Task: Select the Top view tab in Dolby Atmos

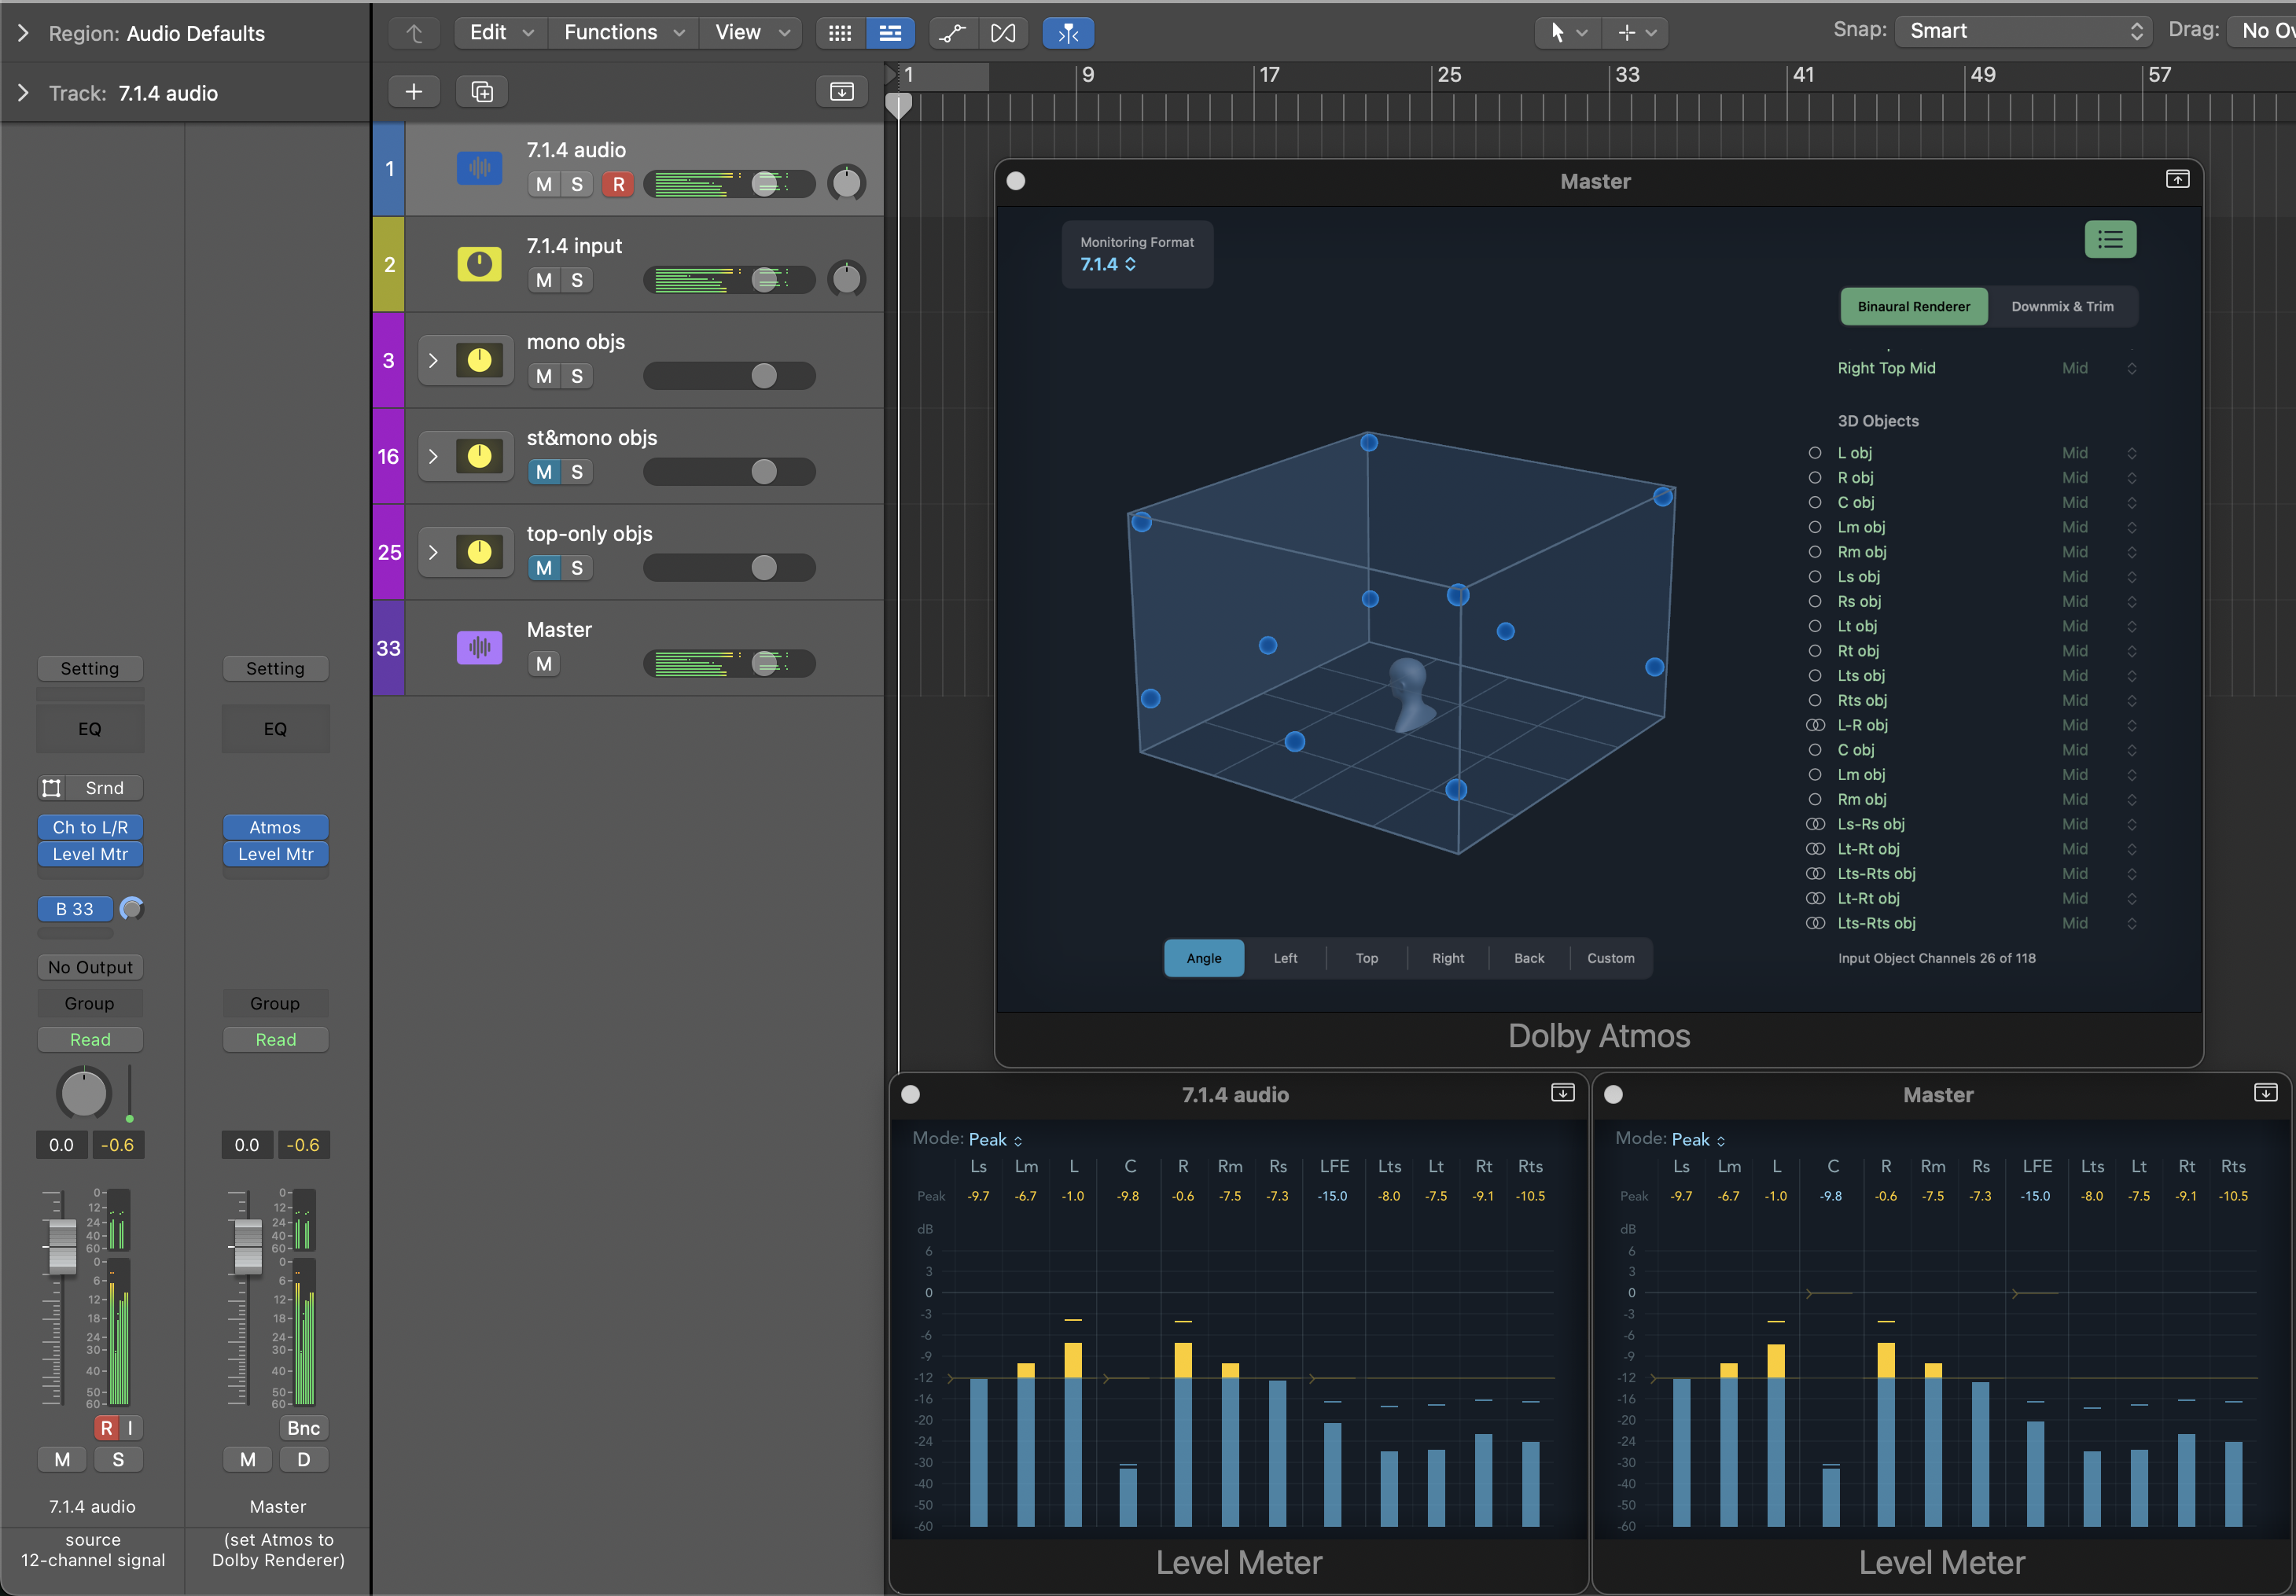Action: click(1366, 958)
